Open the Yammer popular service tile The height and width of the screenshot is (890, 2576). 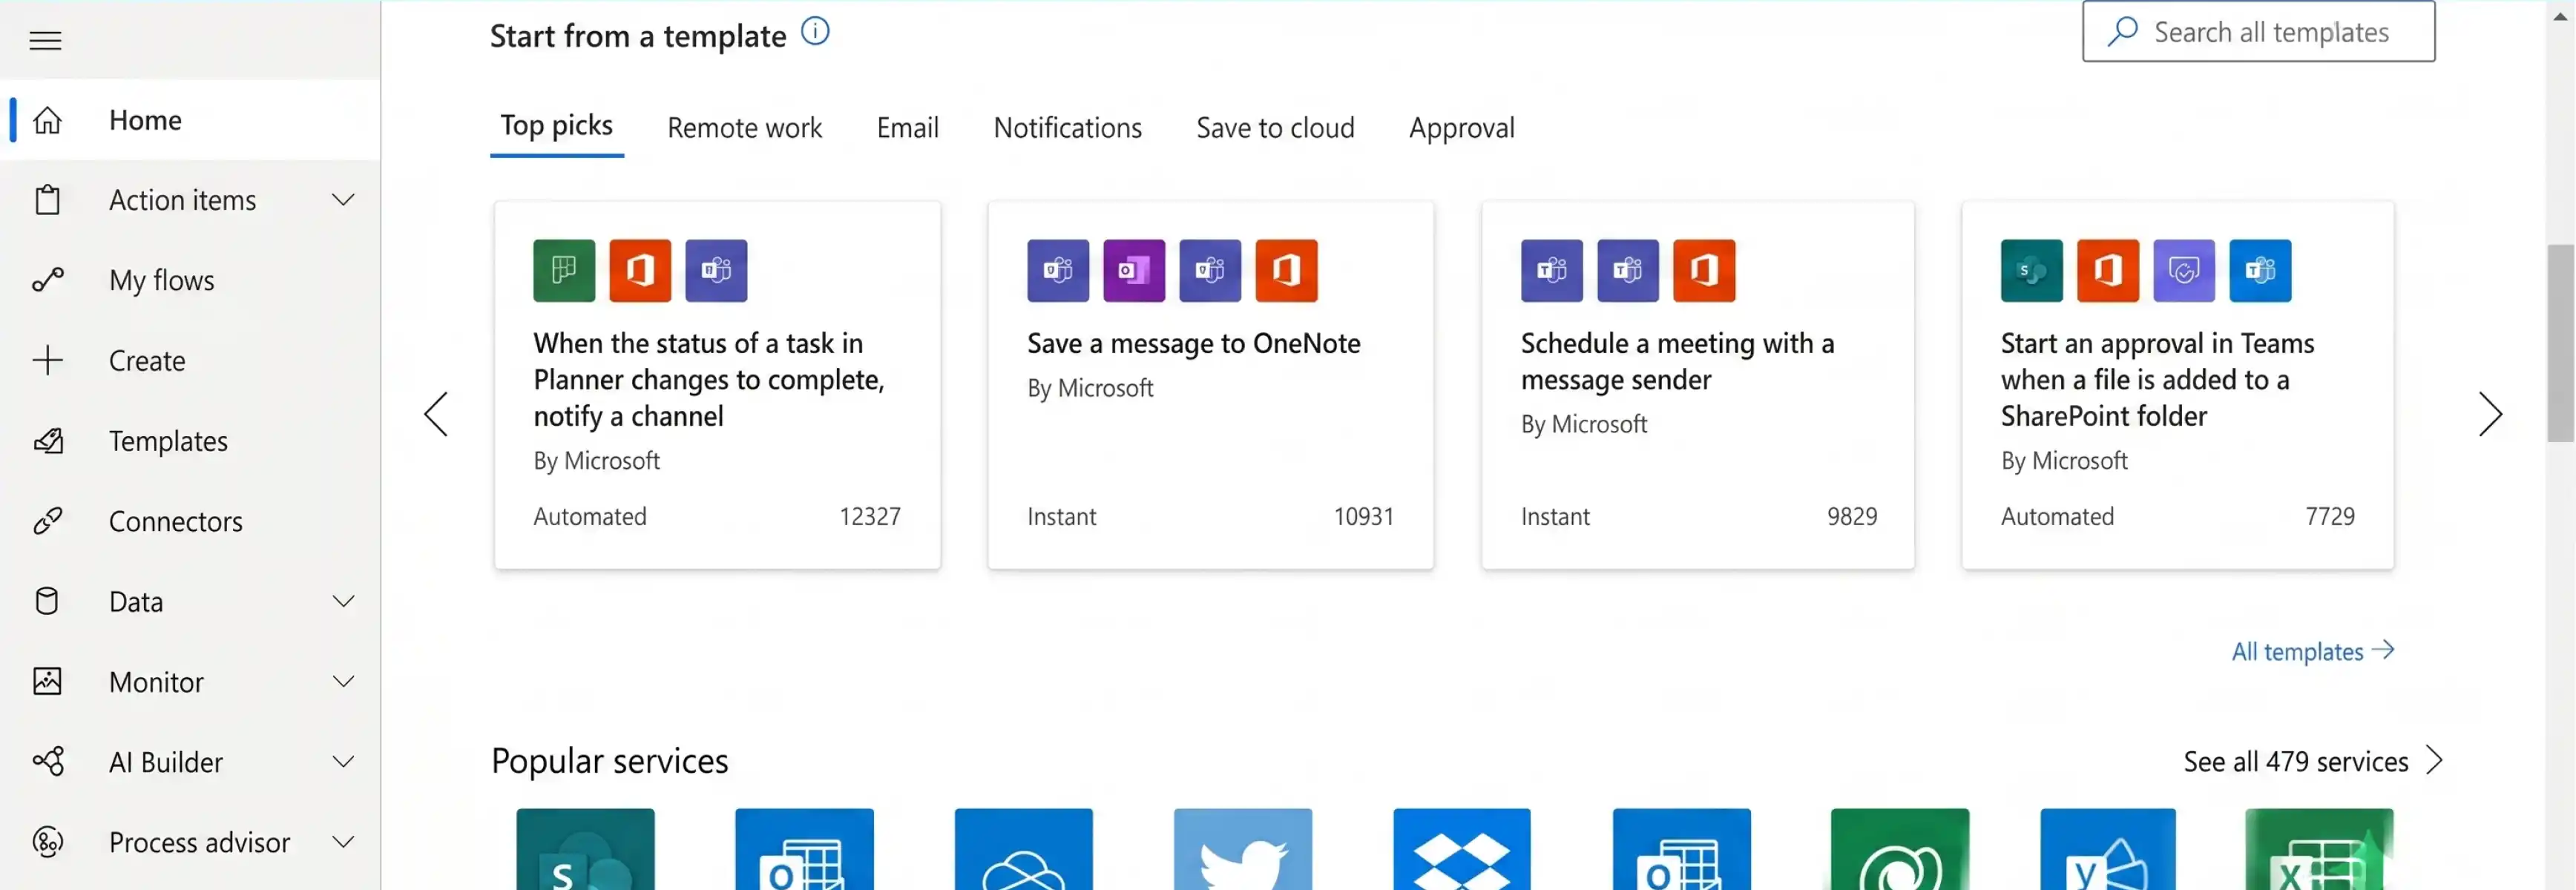(2107, 849)
